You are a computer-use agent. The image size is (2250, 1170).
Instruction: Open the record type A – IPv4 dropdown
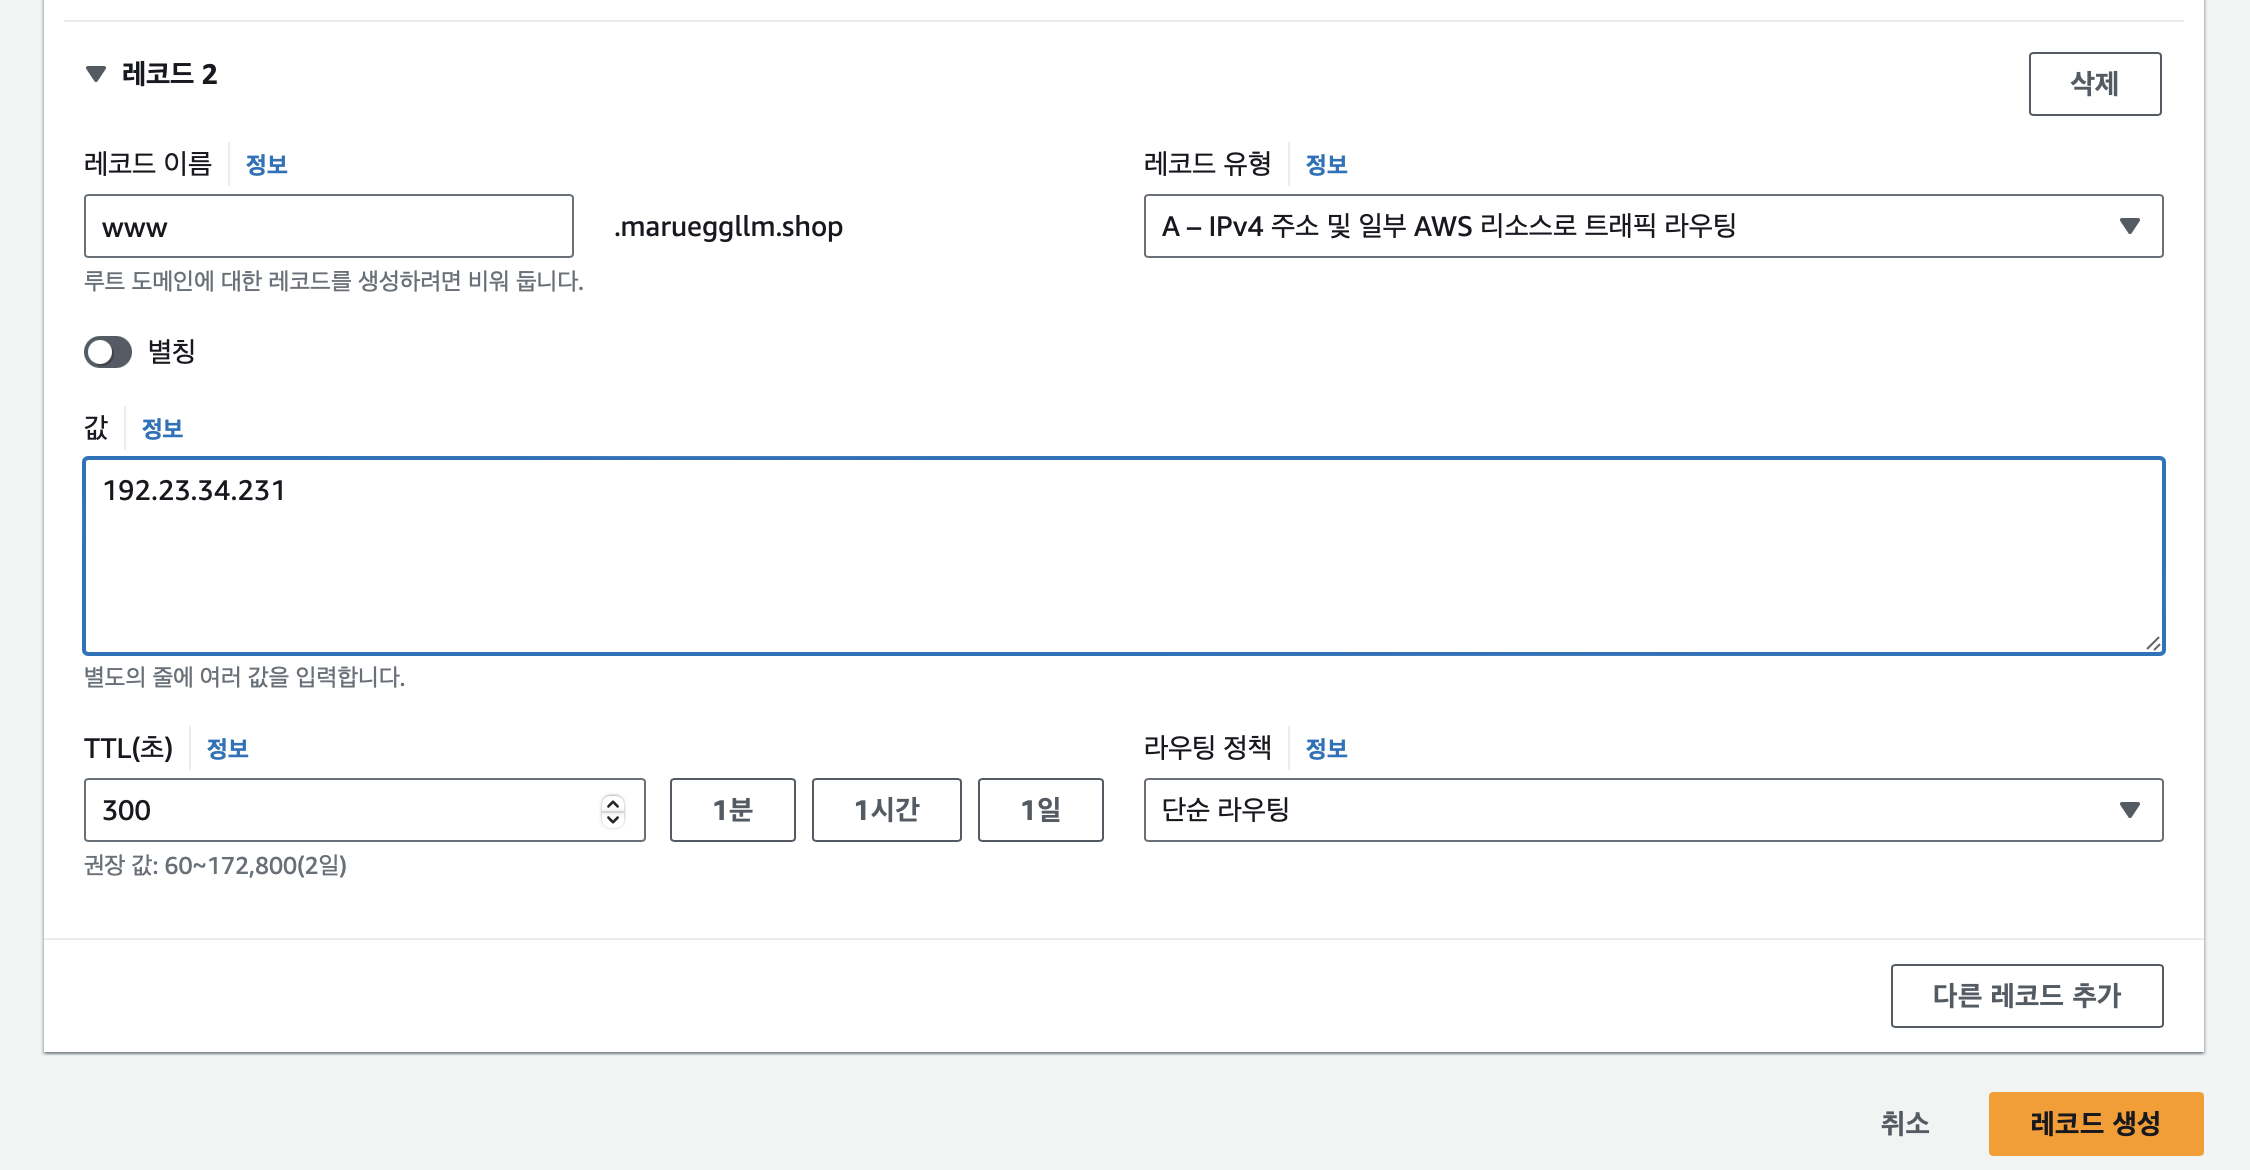click(x=1652, y=227)
